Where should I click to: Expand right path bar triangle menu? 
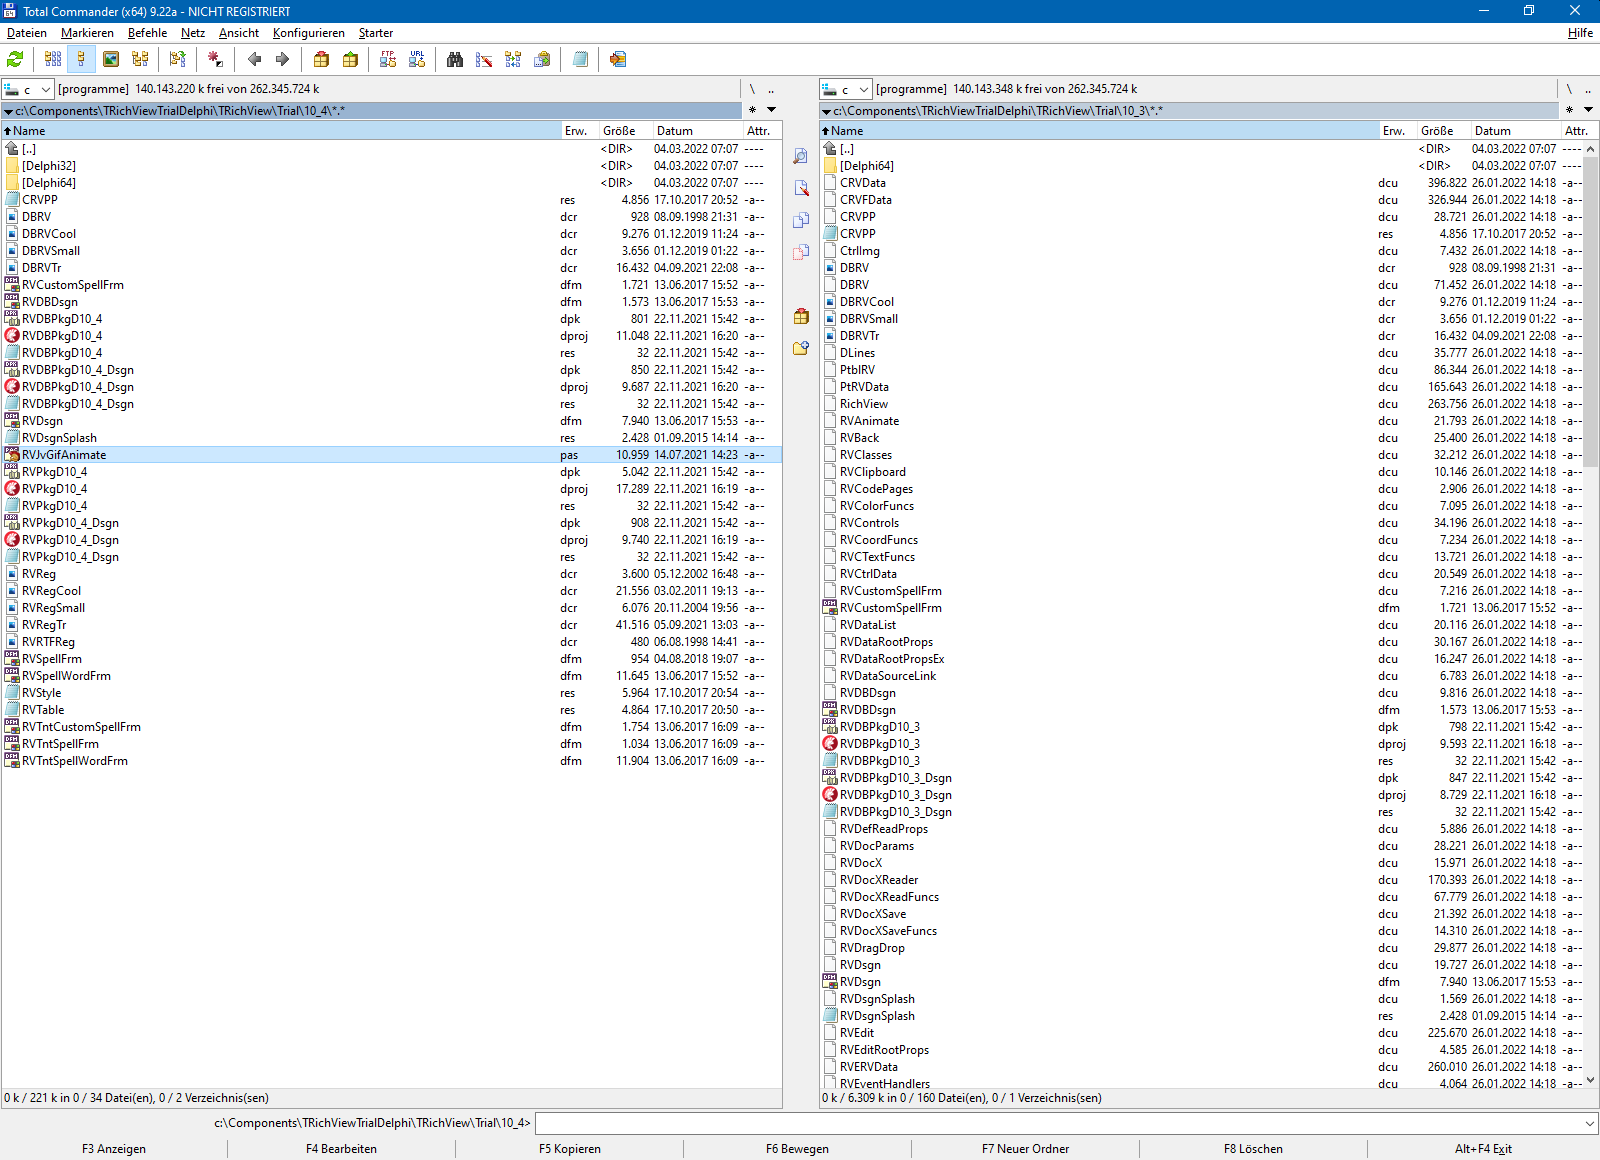tap(826, 111)
